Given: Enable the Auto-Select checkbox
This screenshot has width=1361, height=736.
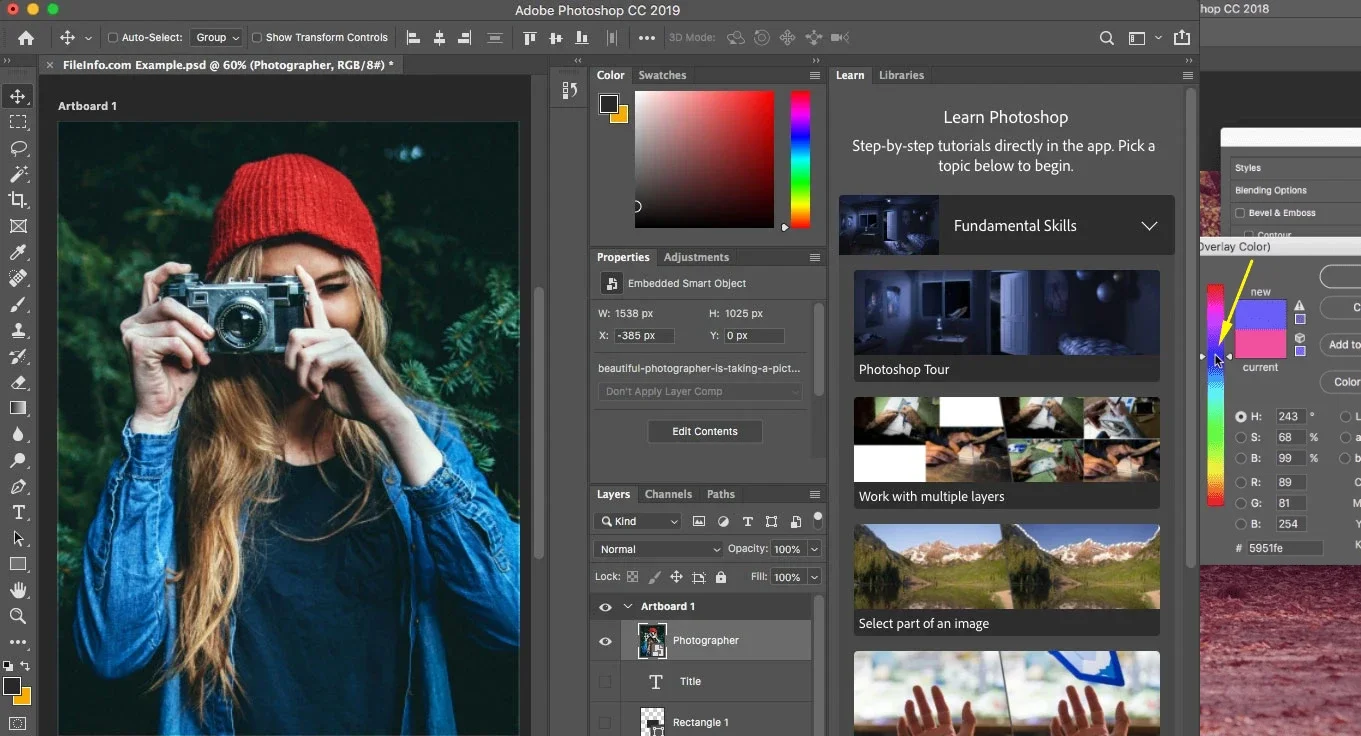Looking at the screenshot, I should point(113,38).
